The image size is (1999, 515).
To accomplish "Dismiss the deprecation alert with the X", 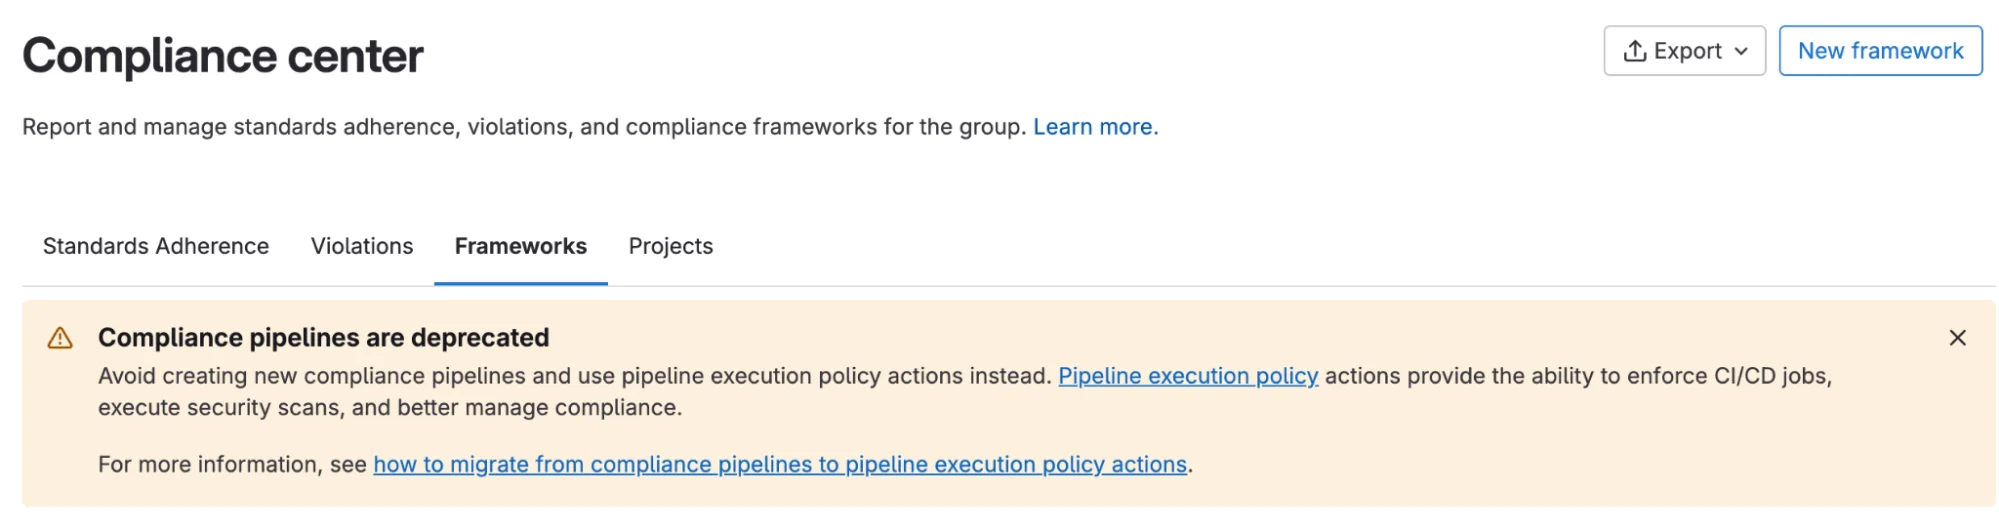I will click(1957, 338).
